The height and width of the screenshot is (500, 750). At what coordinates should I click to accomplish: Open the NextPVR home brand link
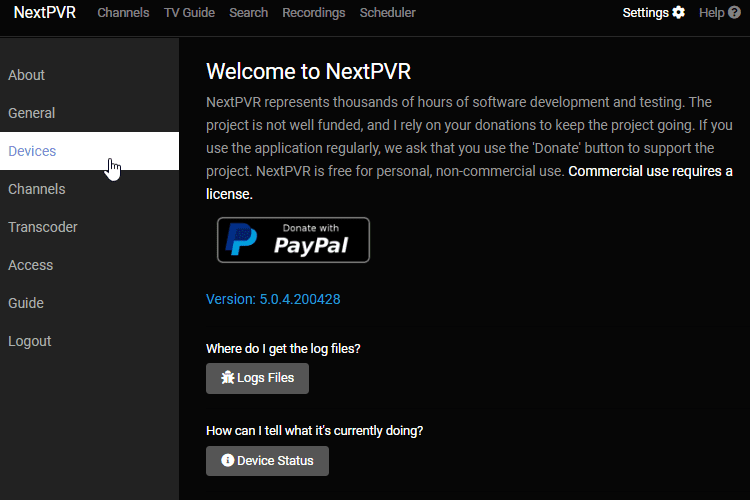pos(45,12)
